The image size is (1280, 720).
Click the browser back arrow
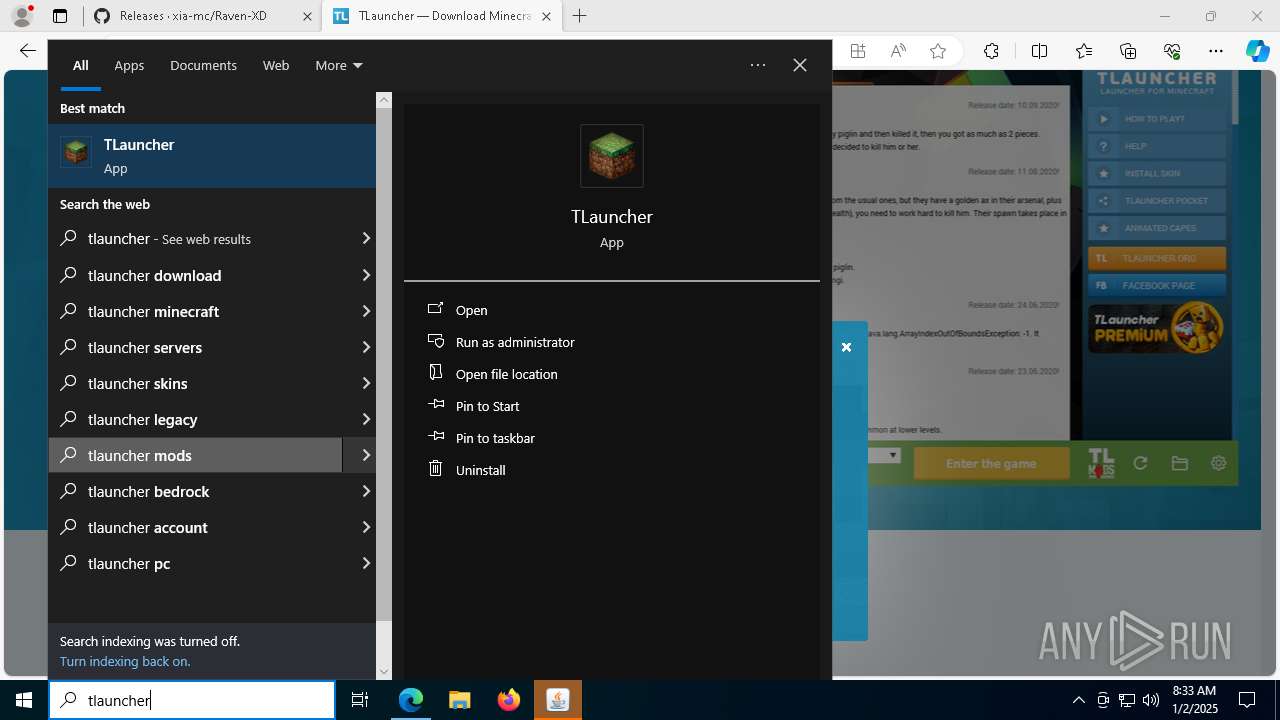point(27,51)
